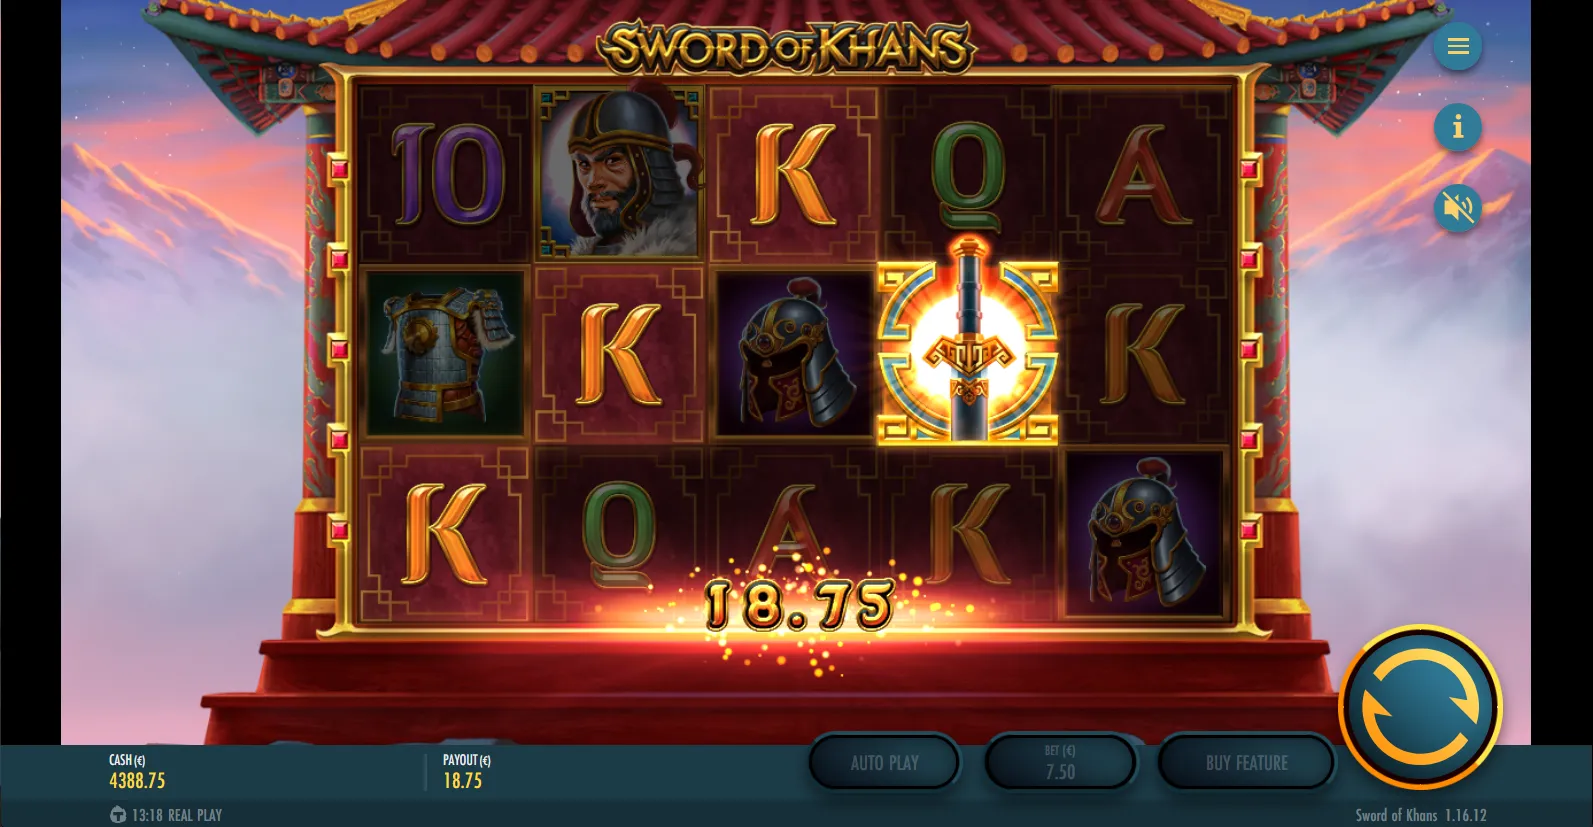This screenshot has width=1593, height=827.
Task: Click the 18.75 win amount display
Action: click(x=798, y=606)
